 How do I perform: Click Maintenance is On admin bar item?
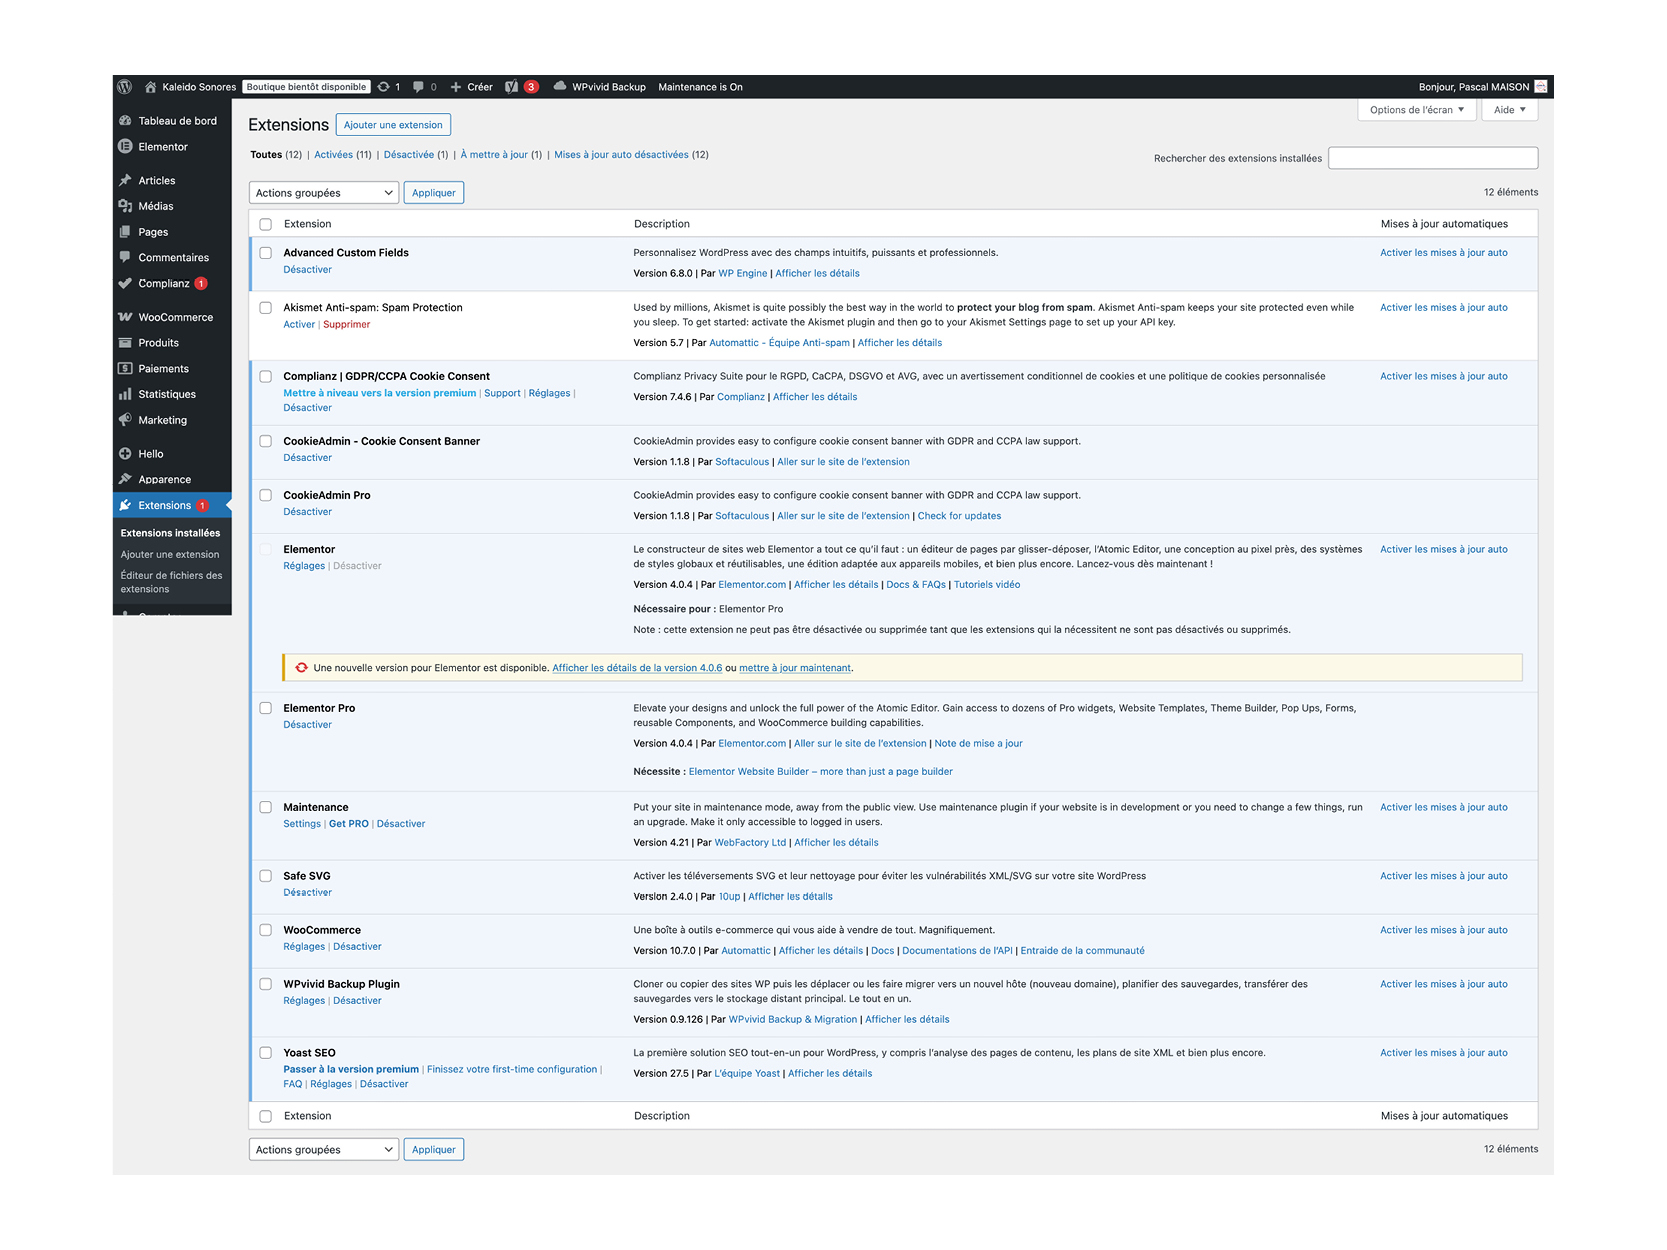(700, 87)
